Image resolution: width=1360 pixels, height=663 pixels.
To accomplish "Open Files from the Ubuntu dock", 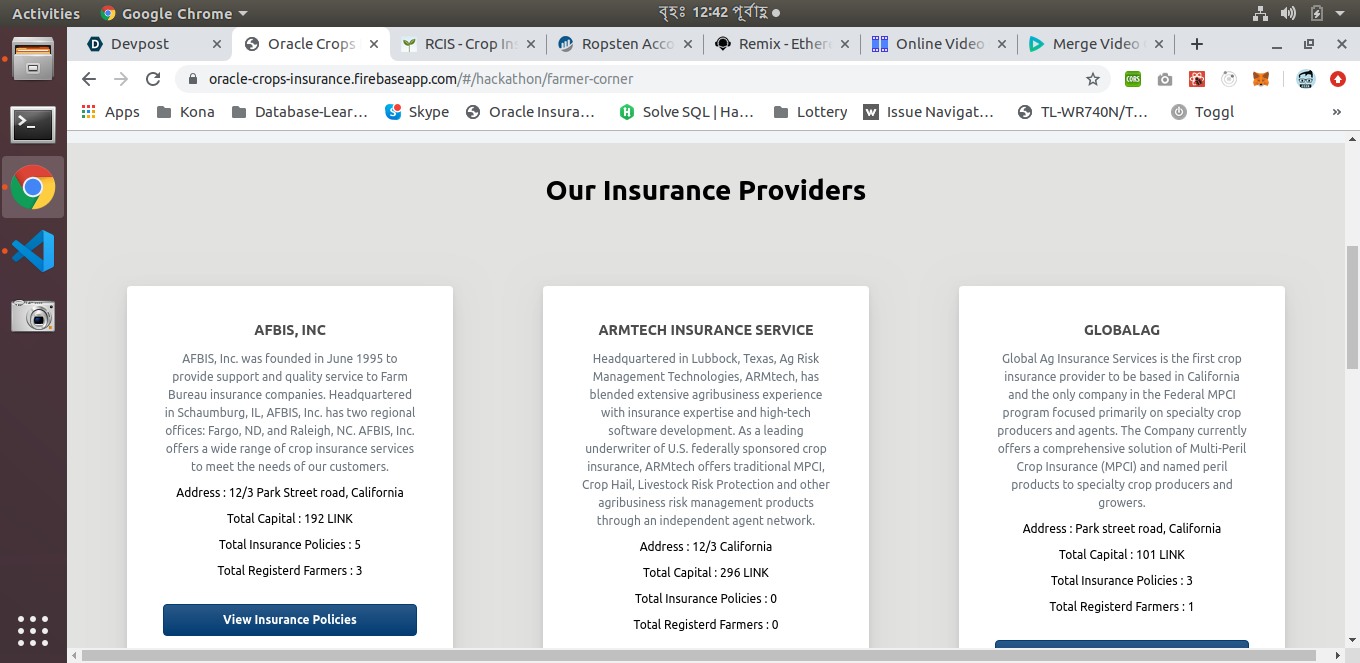I will (33, 59).
